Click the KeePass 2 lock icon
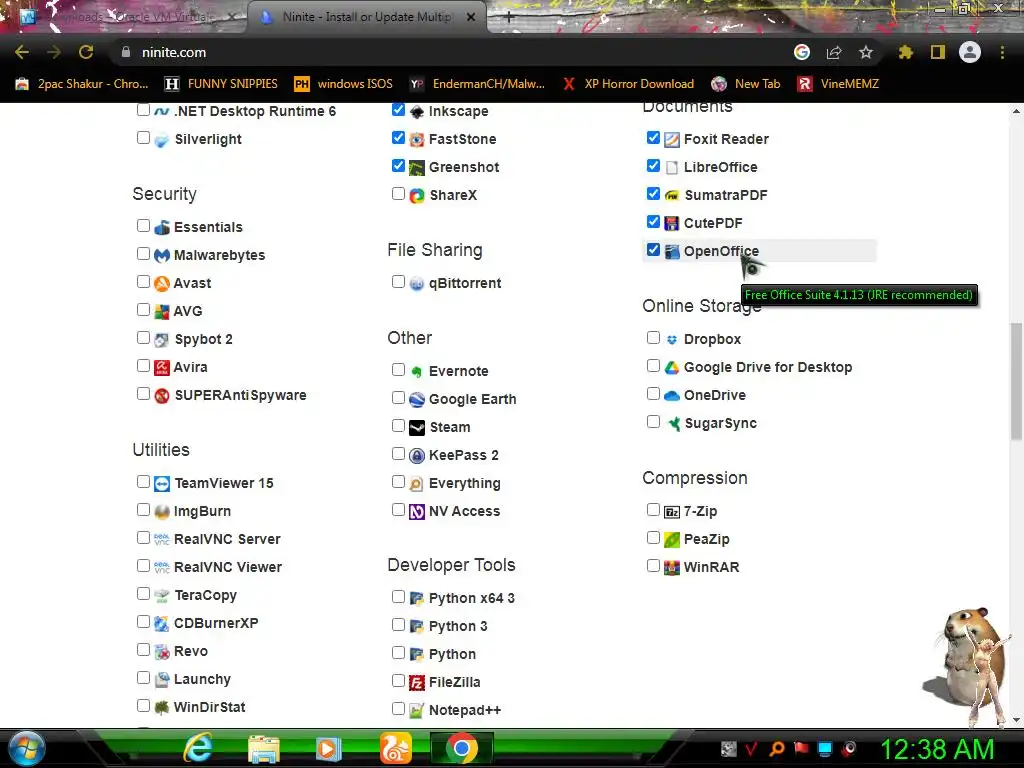The height and width of the screenshot is (768, 1024). pos(417,456)
